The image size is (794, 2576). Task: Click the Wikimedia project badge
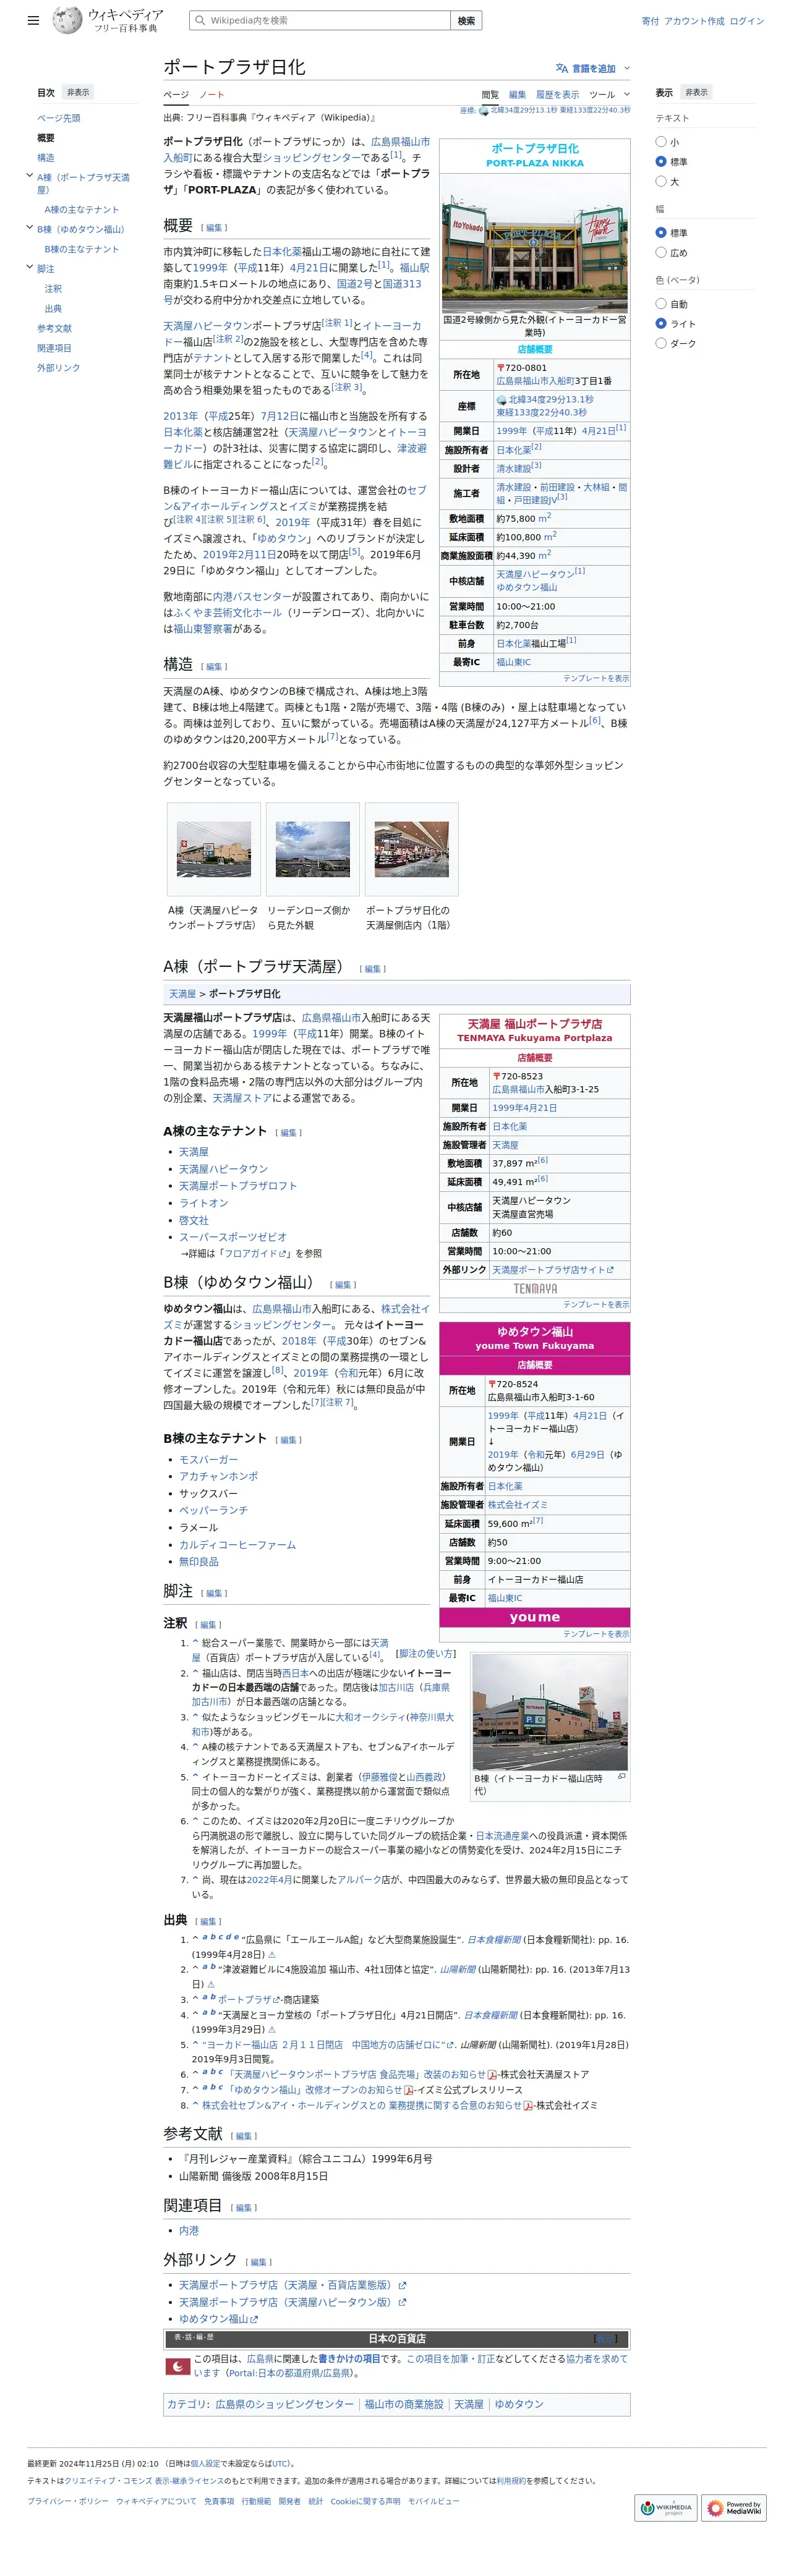(666, 2507)
